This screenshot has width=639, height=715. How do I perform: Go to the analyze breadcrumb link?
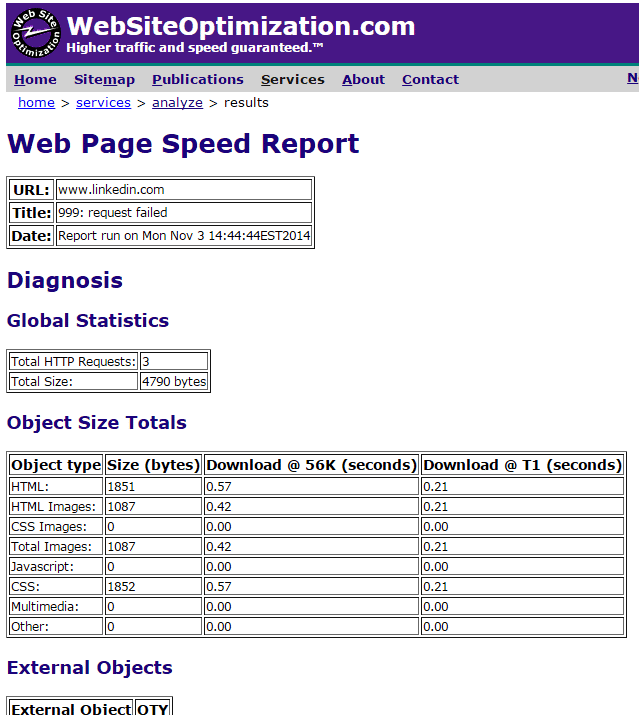pyautogui.click(x=177, y=103)
